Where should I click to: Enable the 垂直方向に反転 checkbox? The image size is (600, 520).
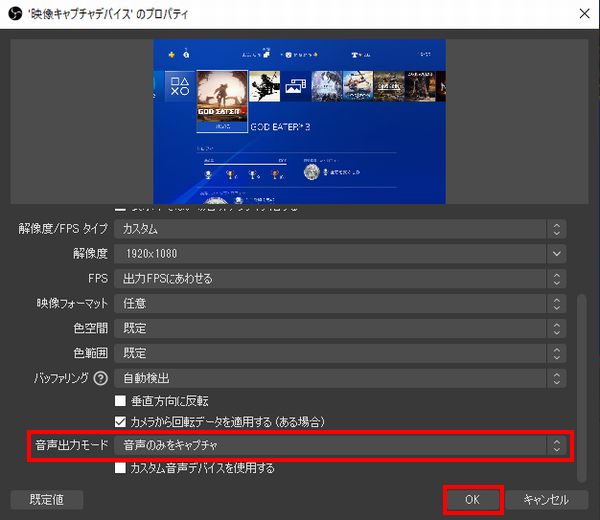tap(120, 401)
